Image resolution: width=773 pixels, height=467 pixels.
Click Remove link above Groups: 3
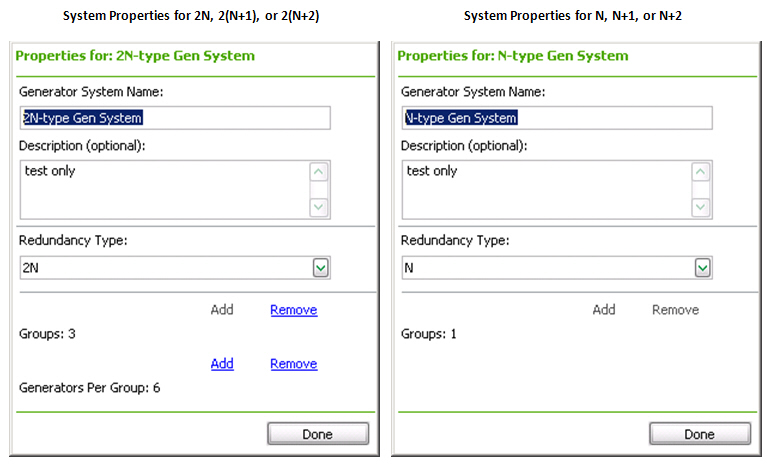click(x=294, y=310)
